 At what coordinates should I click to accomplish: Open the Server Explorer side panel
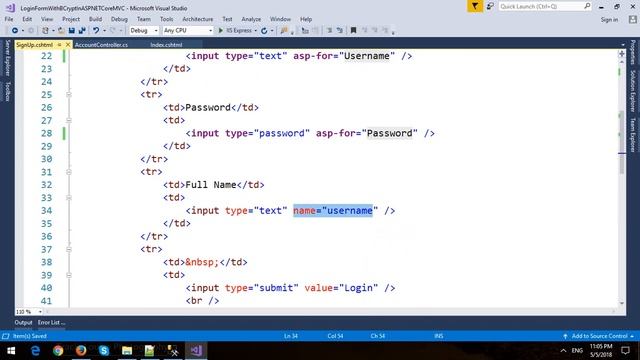(x=7, y=58)
